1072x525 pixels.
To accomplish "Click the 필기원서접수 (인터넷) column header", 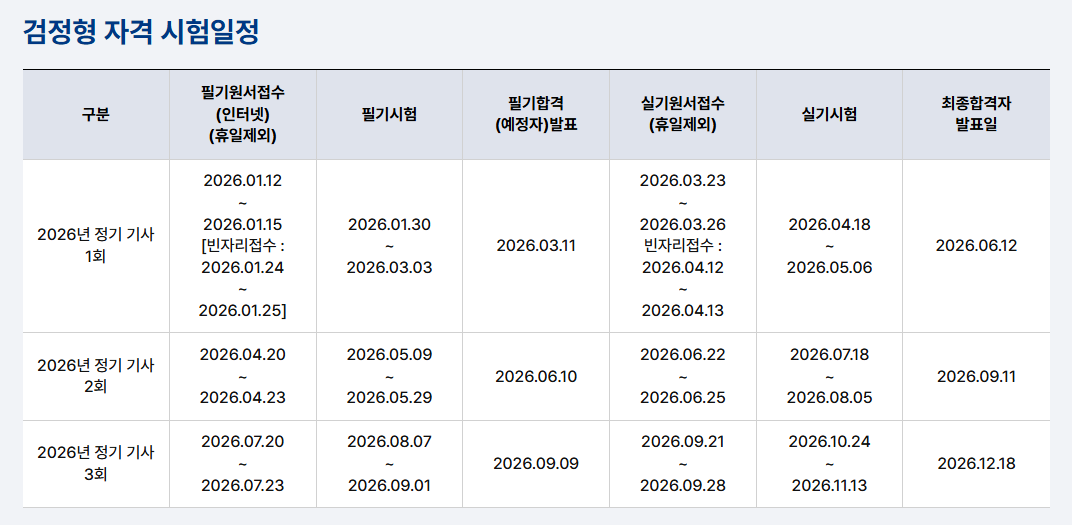I will tap(243, 115).
